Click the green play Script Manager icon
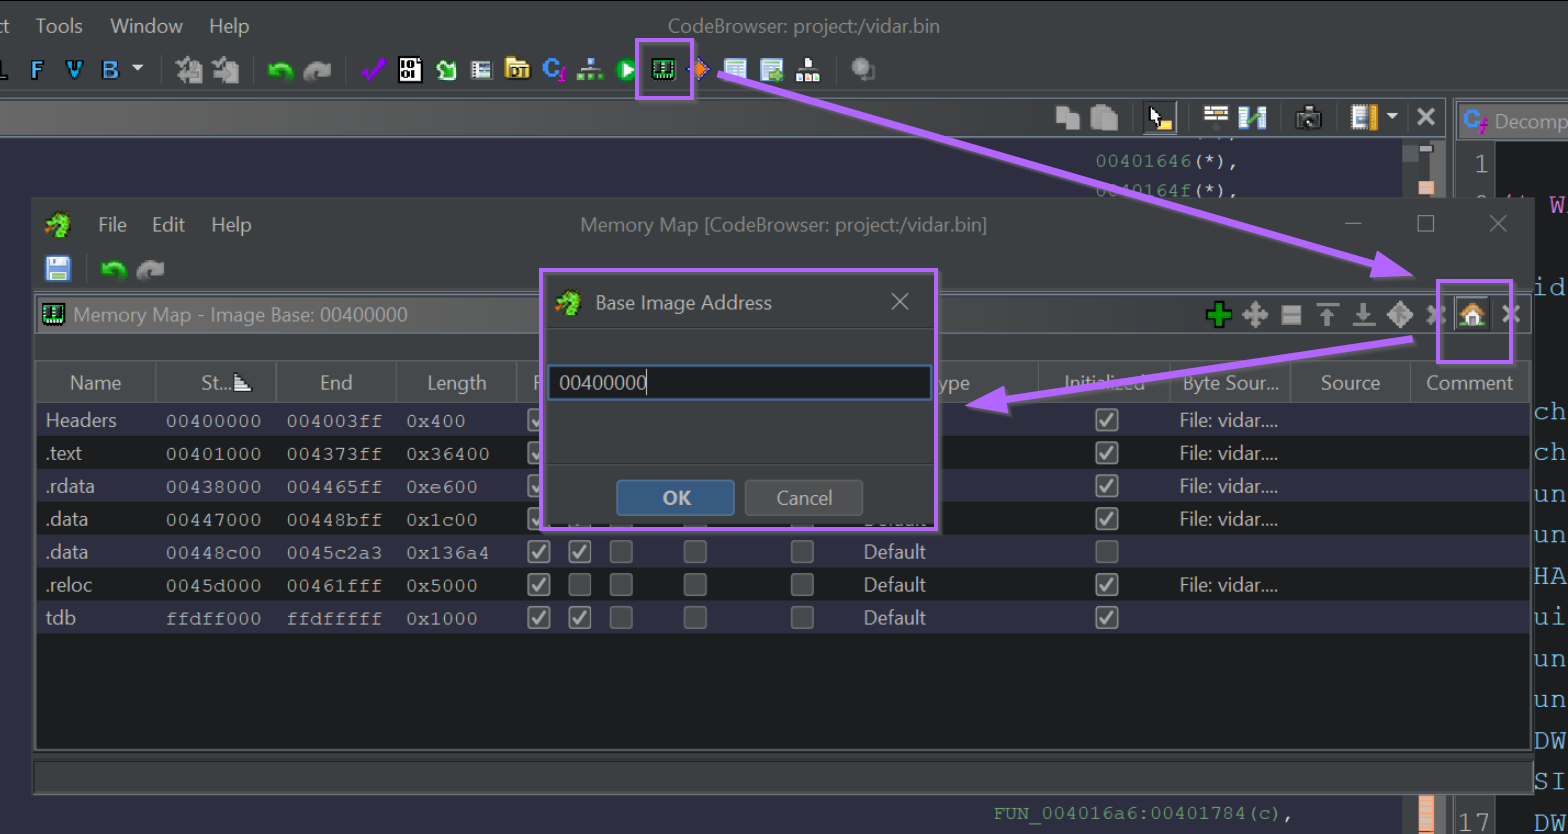The width and height of the screenshot is (1568, 834). click(626, 69)
